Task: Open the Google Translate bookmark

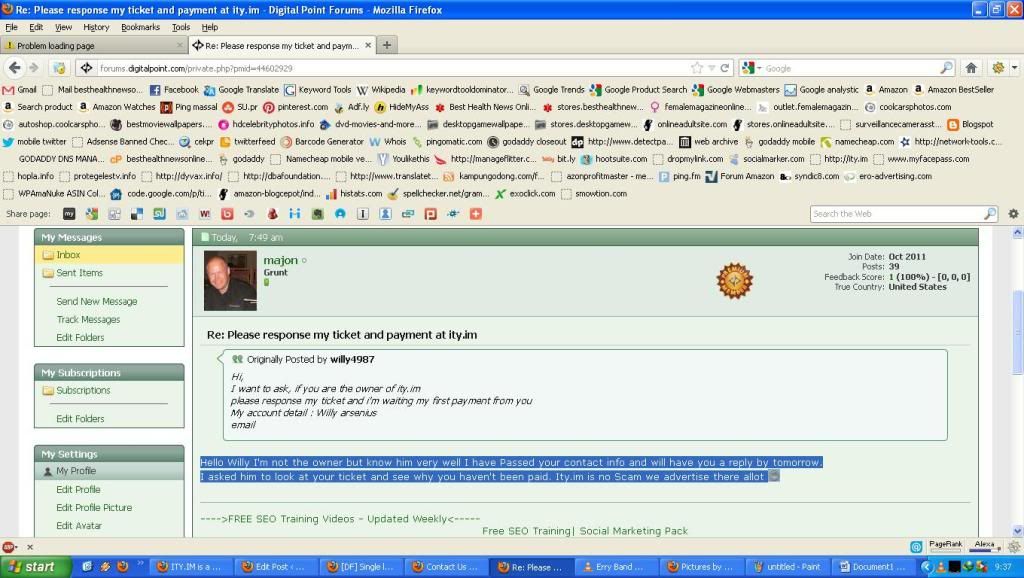Action: tap(241, 89)
